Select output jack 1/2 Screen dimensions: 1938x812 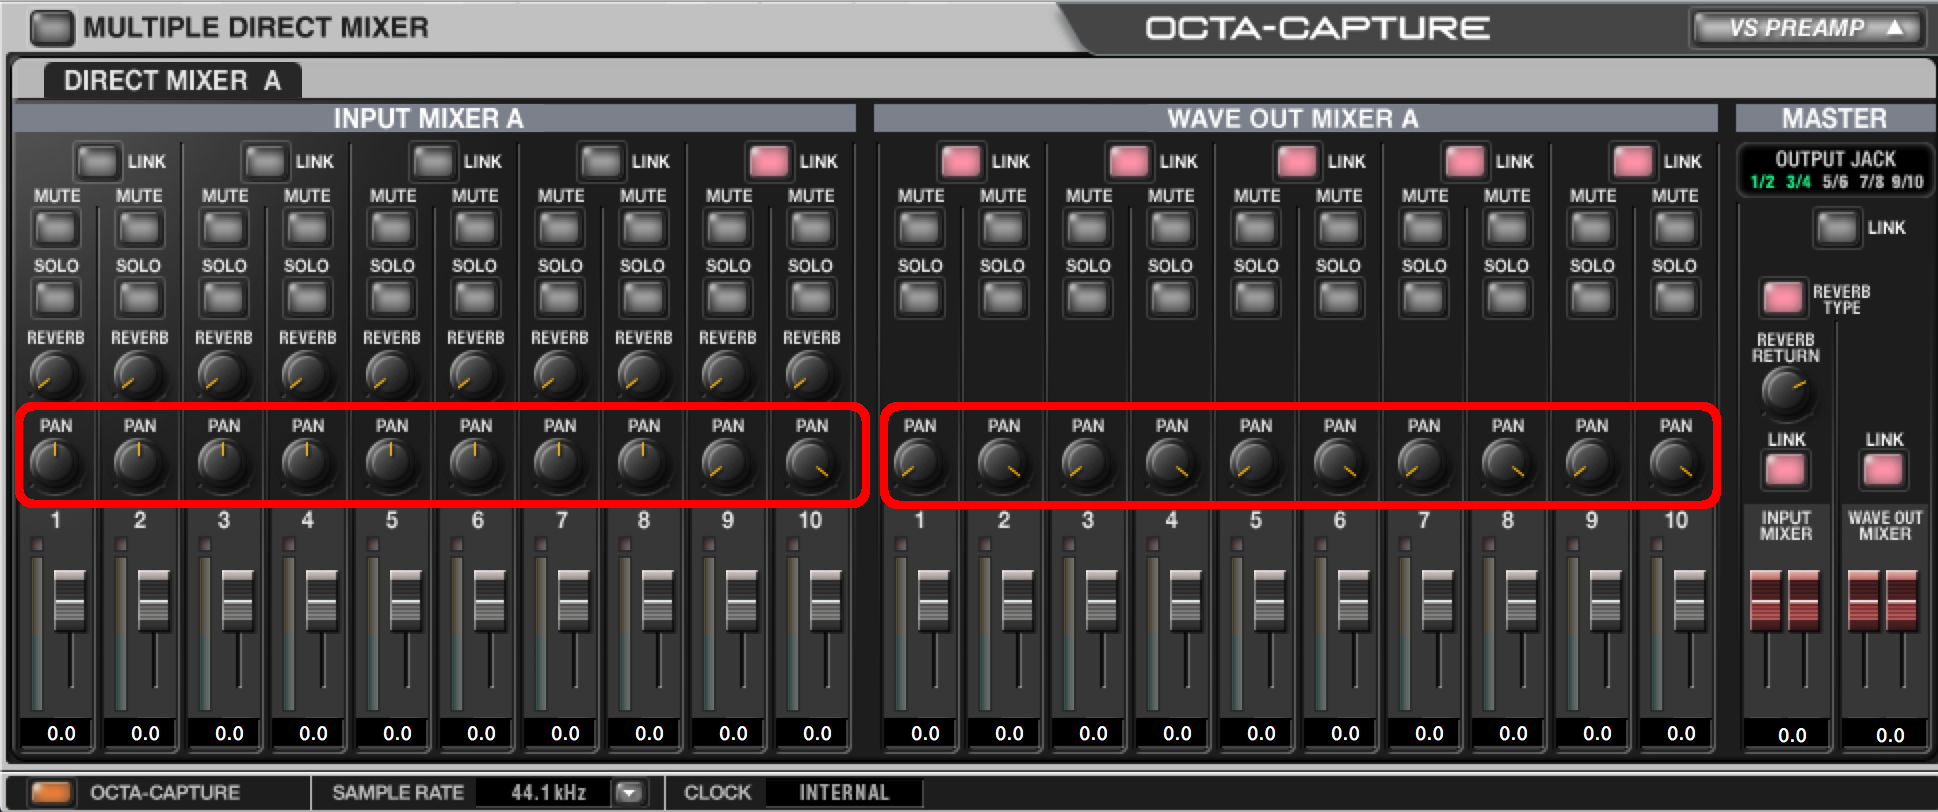[x=1762, y=182]
